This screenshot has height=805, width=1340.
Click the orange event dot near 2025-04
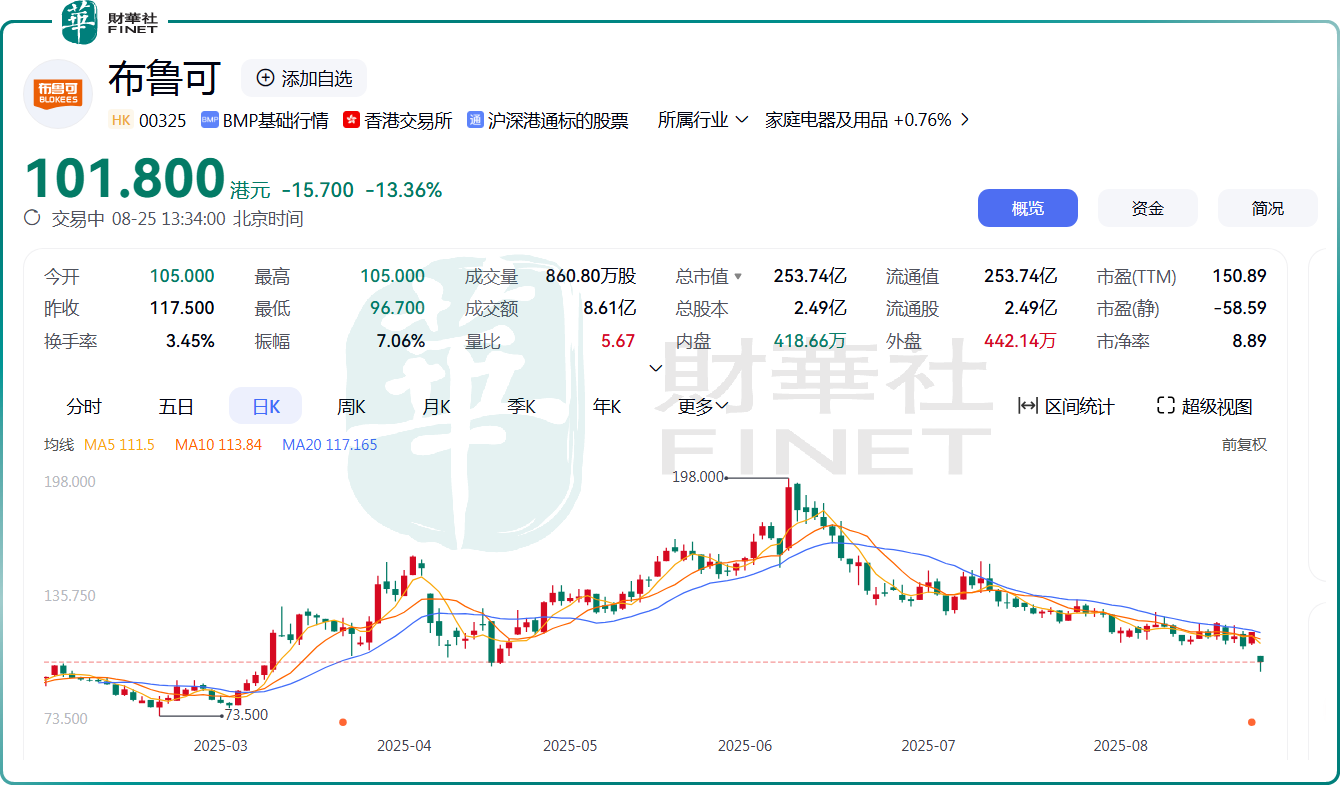(x=343, y=722)
